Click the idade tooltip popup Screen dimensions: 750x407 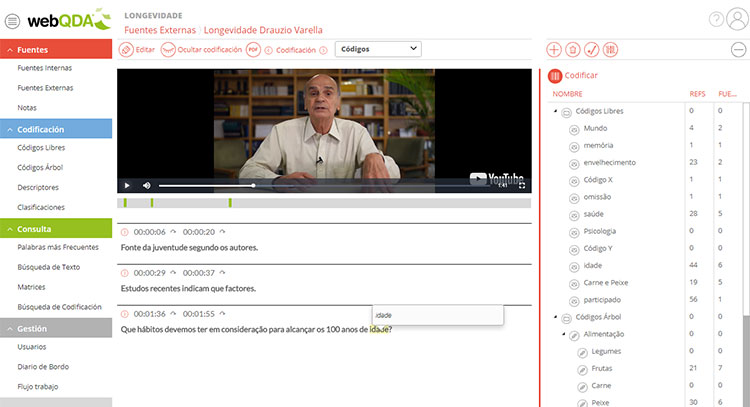438,315
